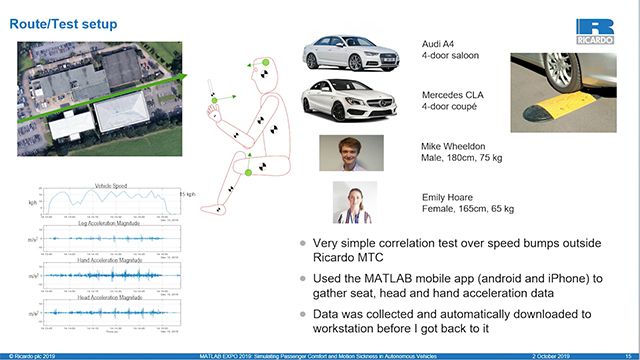Click the Audi A4 4-door saloon label
Screen dimensions: 640x360
[450, 49]
